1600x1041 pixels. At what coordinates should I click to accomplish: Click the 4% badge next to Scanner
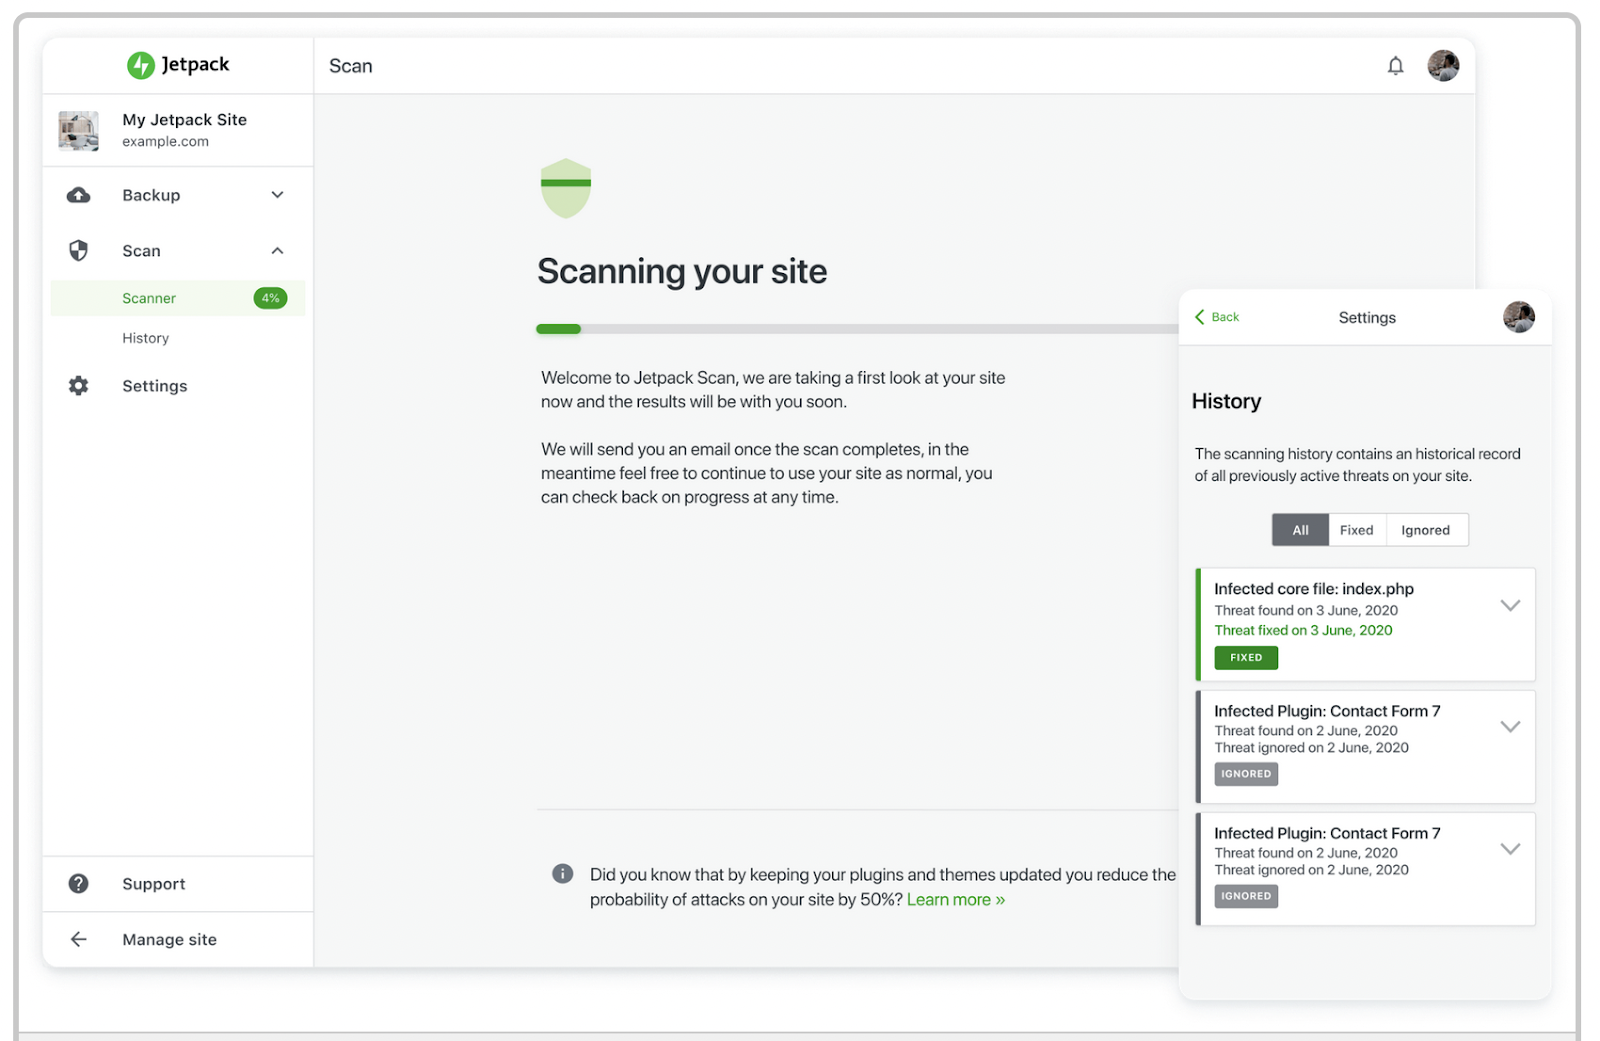(270, 298)
